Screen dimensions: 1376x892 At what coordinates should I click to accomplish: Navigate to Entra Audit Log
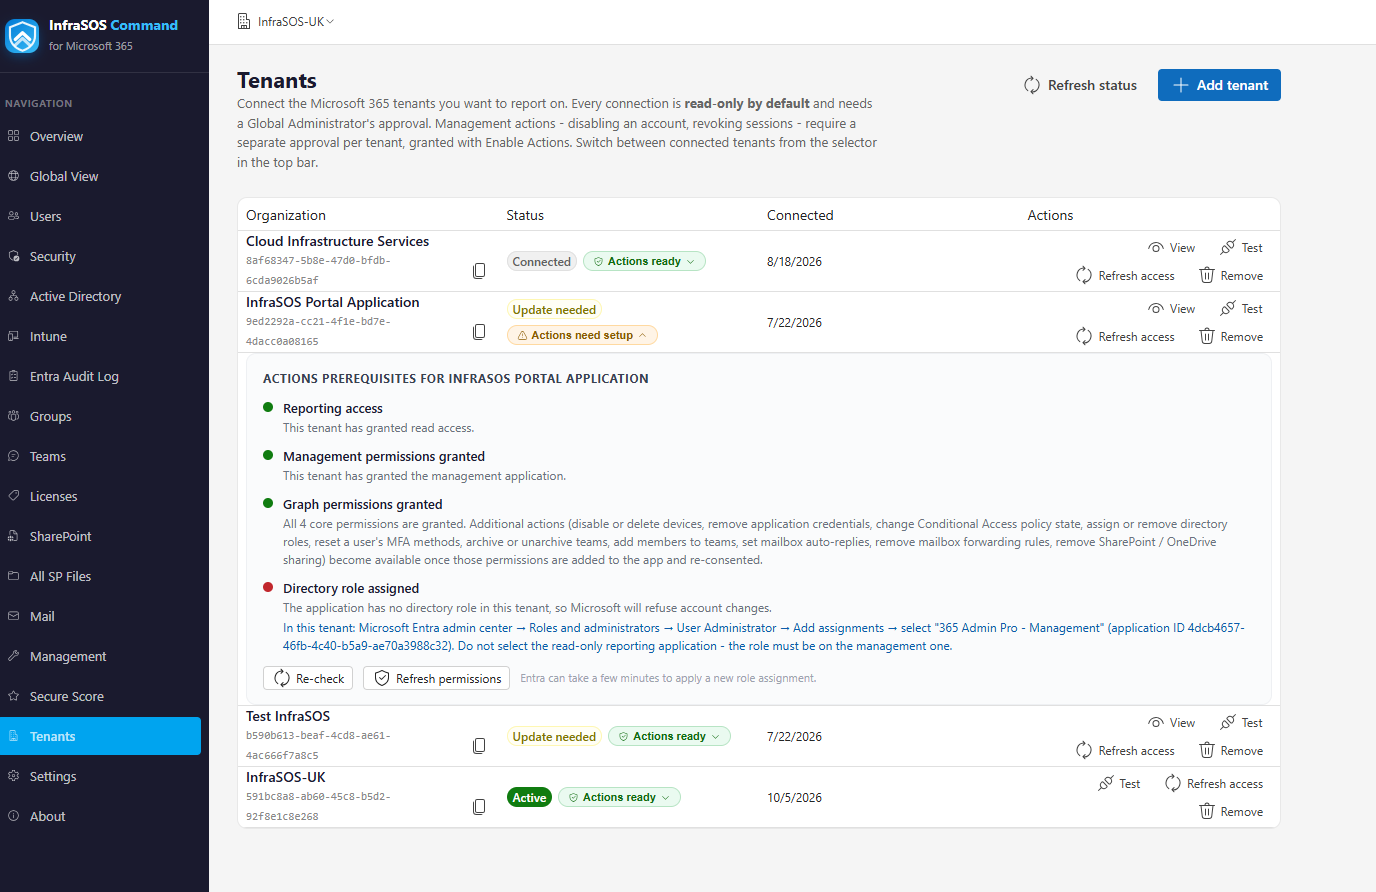pos(100,376)
